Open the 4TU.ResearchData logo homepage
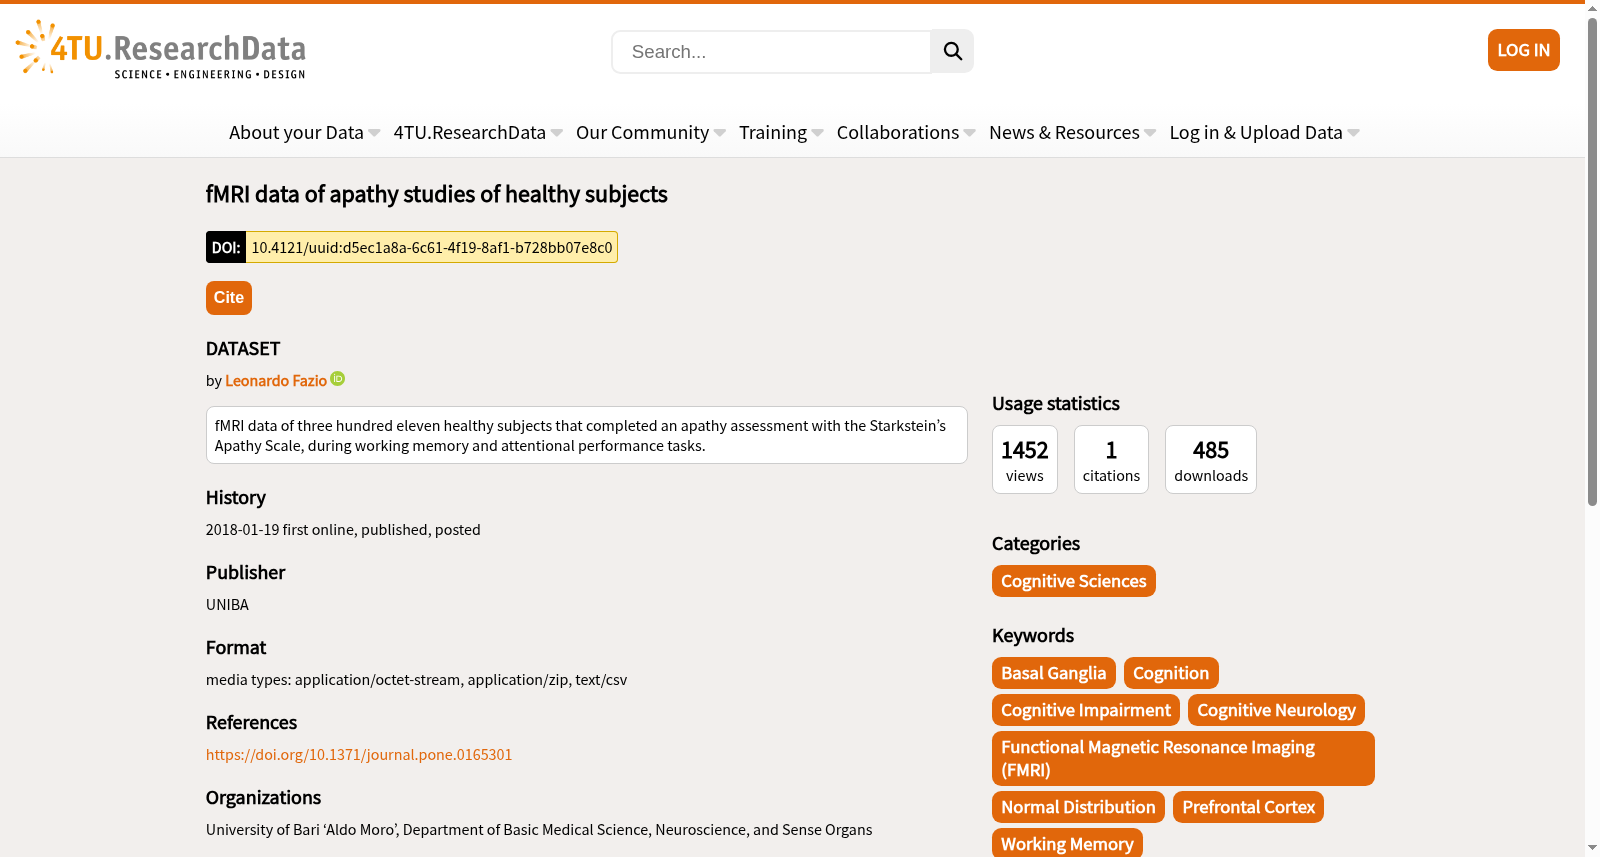1600x857 pixels. click(x=161, y=50)
